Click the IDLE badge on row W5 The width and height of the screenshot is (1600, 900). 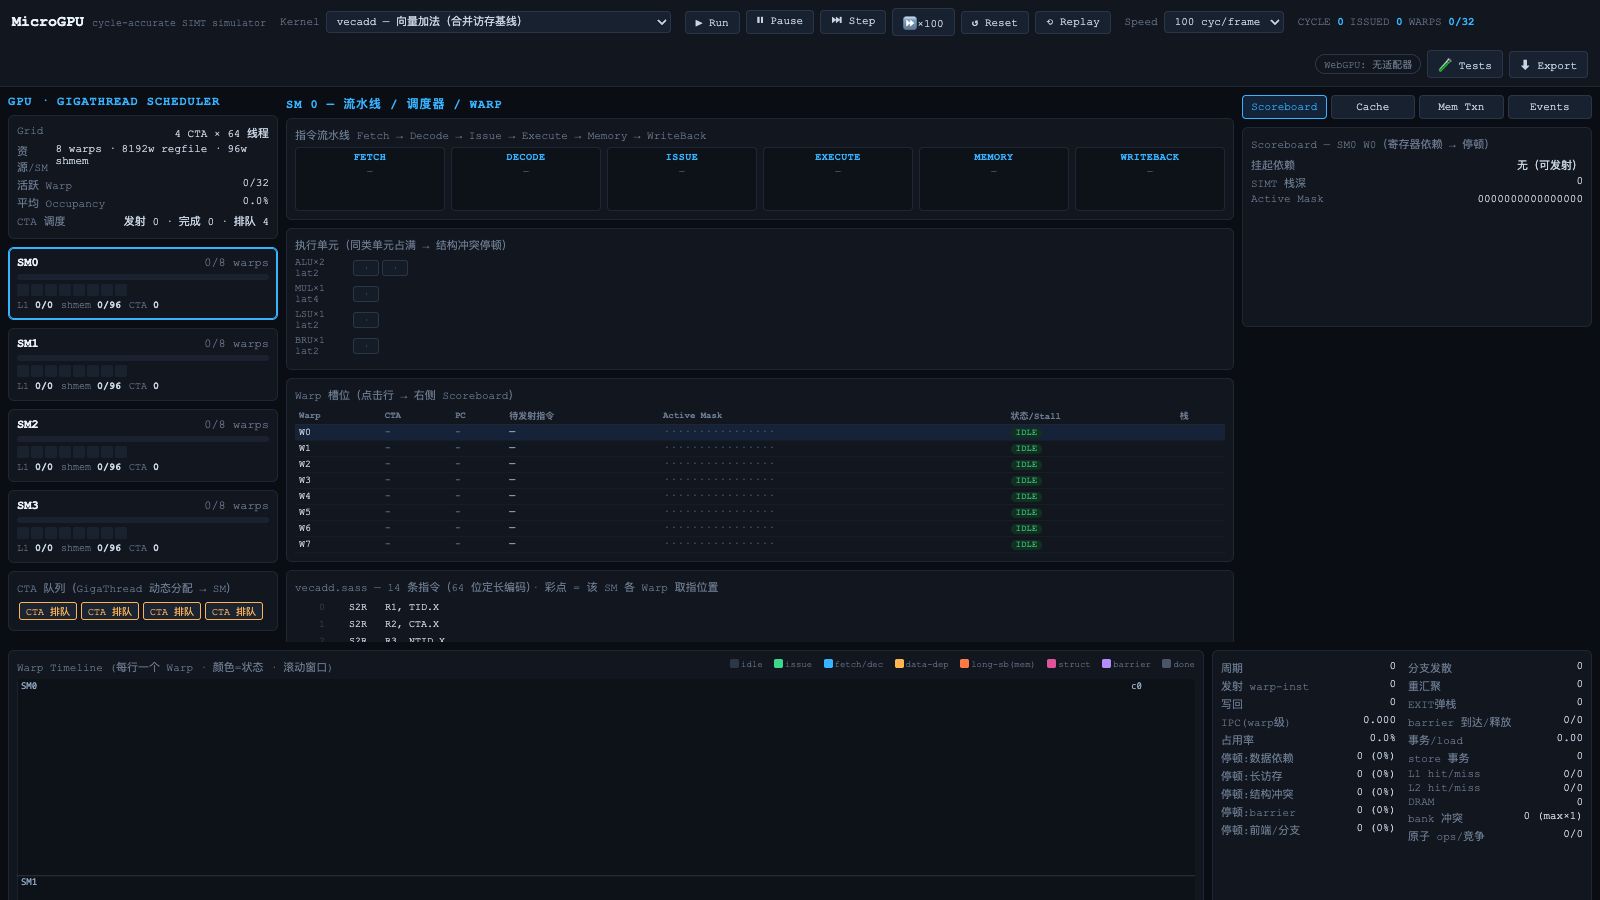(x=1026, y=513)
